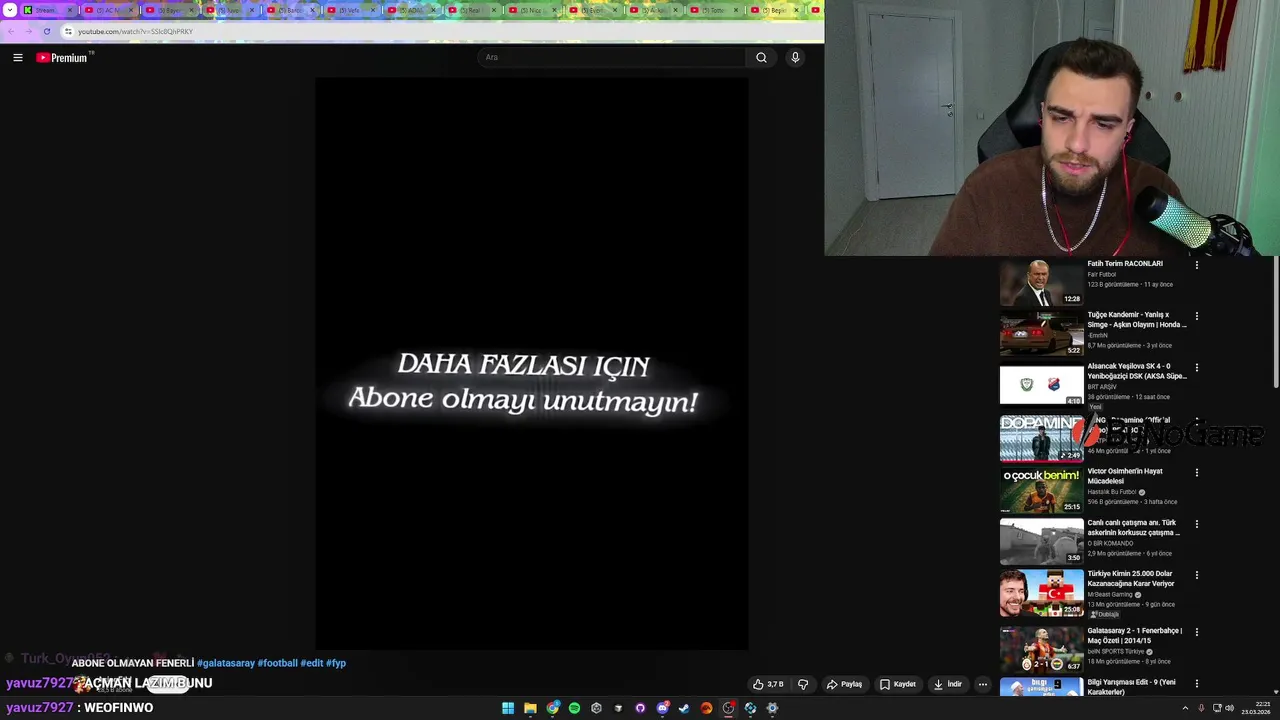Screen dimensions: 1280x720
Task: Open options menu for Galatasaray Fenerbahçe video
Action: tap(1196, 632)
